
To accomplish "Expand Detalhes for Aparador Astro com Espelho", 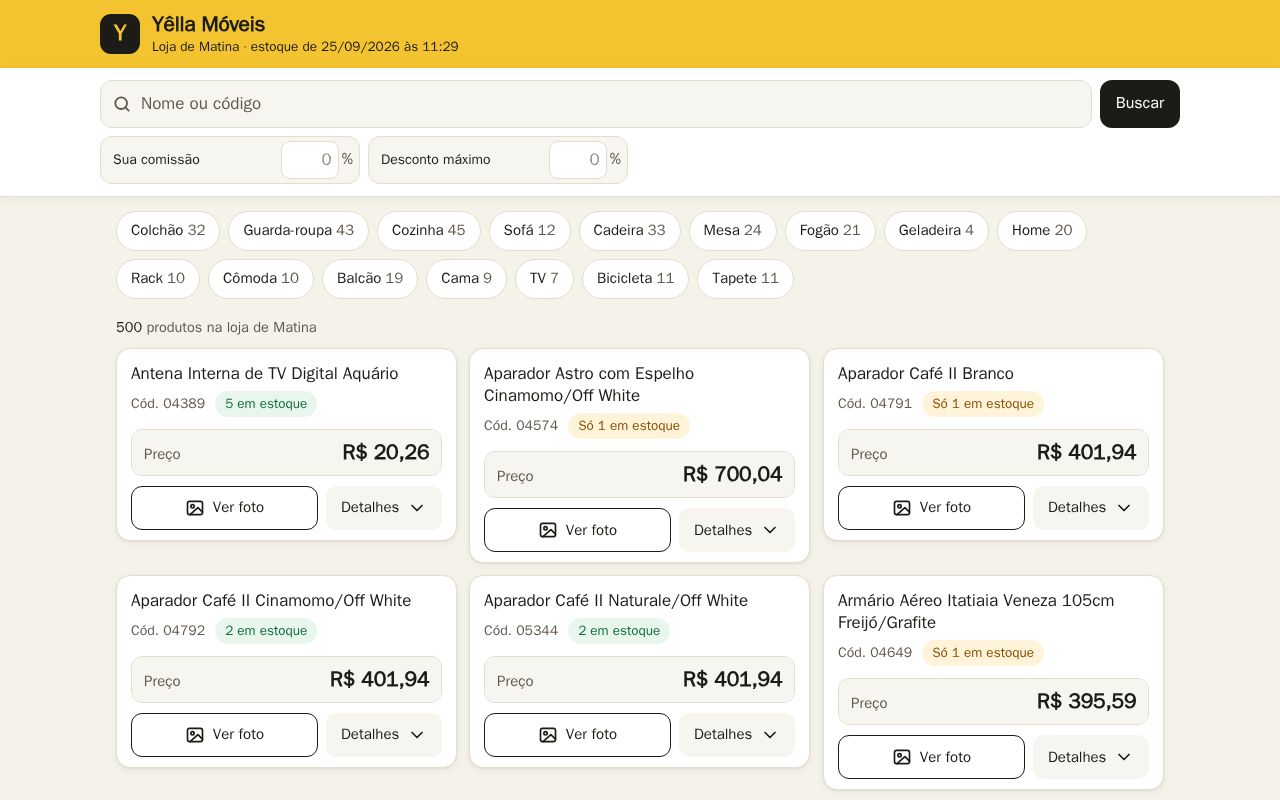I will coord(737,530).
